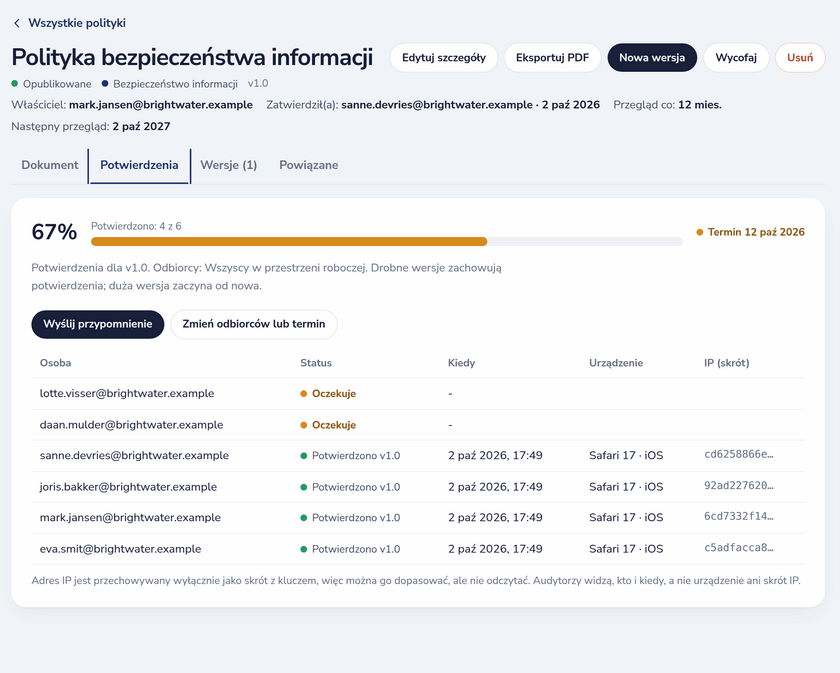The height and width of the screenshot is (673, 840).
Task: Go back via Wszystkie polityki link
Action: [x=77, y=23]
